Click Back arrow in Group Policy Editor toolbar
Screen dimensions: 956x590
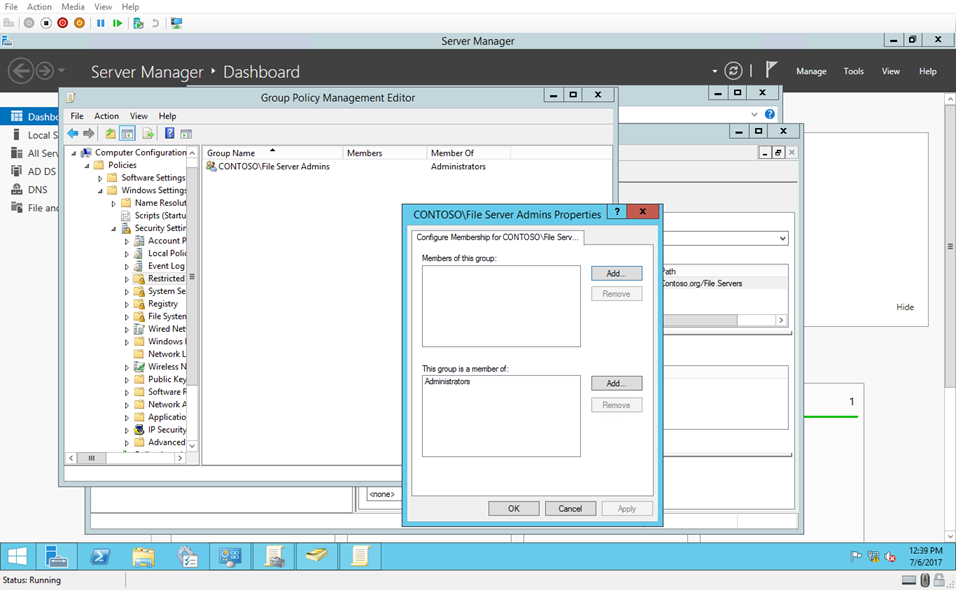coord(73,133)
